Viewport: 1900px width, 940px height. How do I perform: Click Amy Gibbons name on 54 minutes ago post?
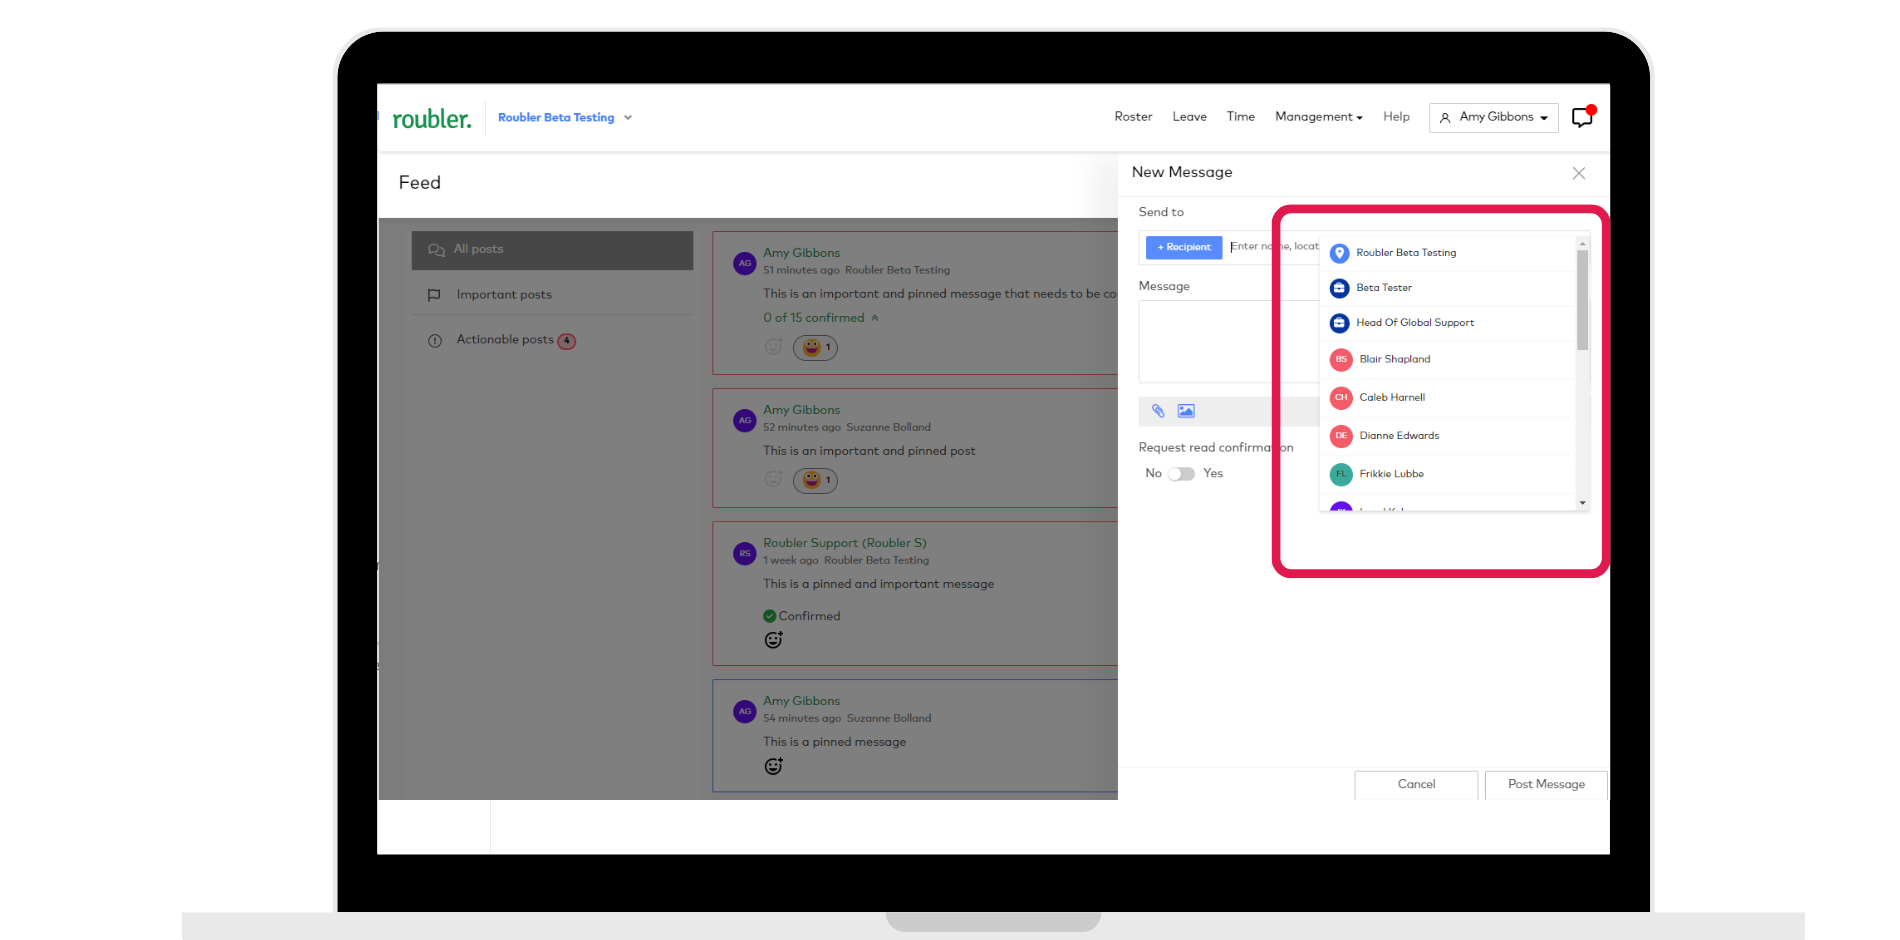point(801,701)
